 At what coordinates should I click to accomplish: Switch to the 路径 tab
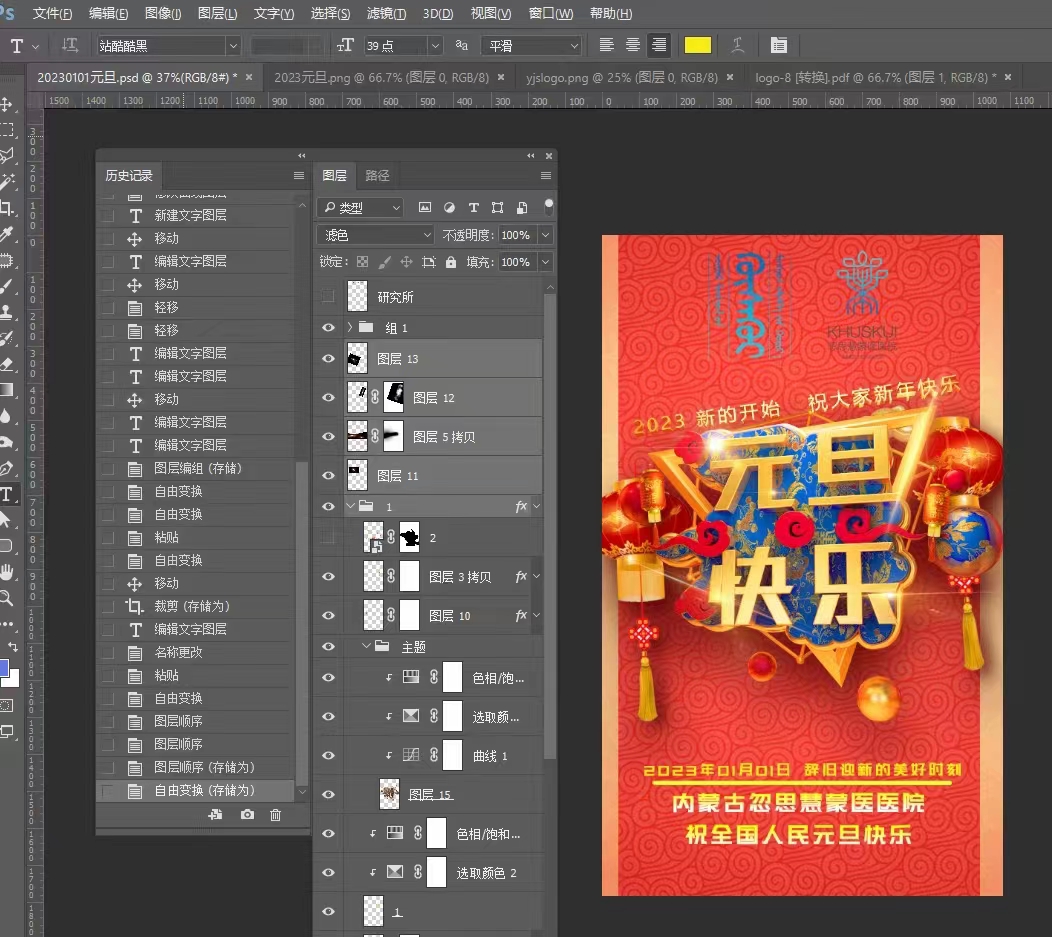point(378,175)
